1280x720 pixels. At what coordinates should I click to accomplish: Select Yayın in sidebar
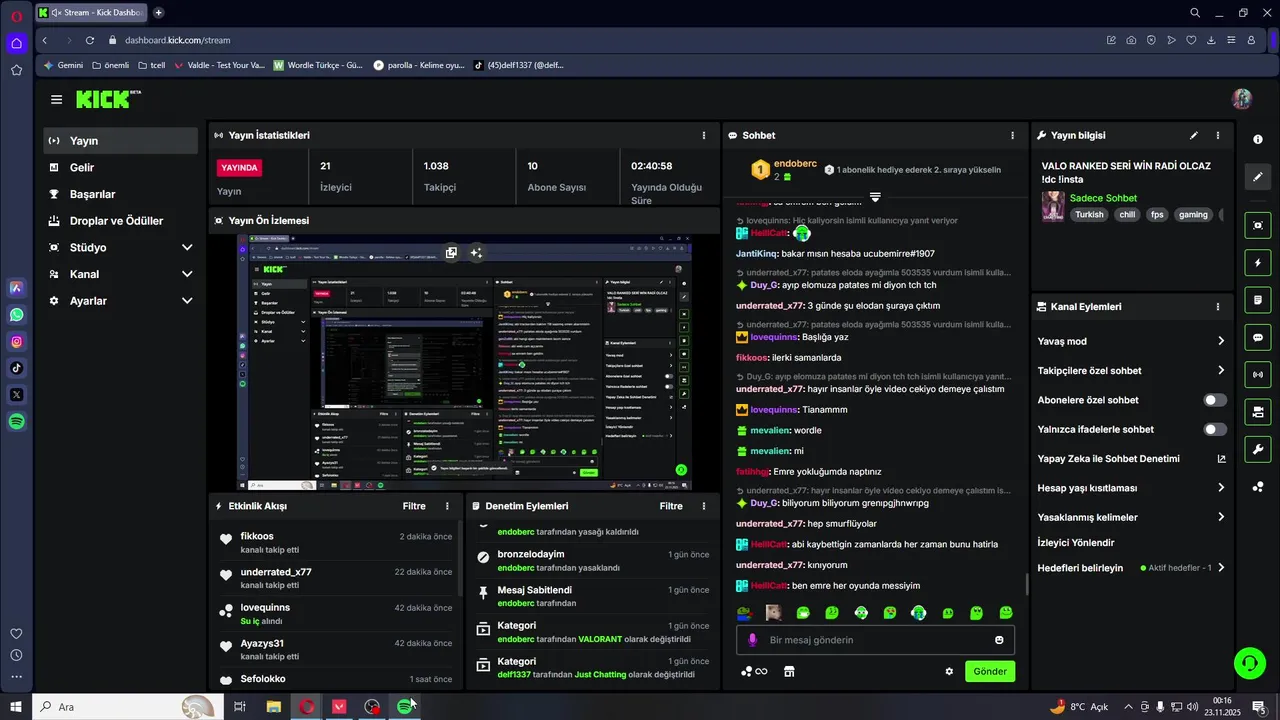tap(120, 141)
